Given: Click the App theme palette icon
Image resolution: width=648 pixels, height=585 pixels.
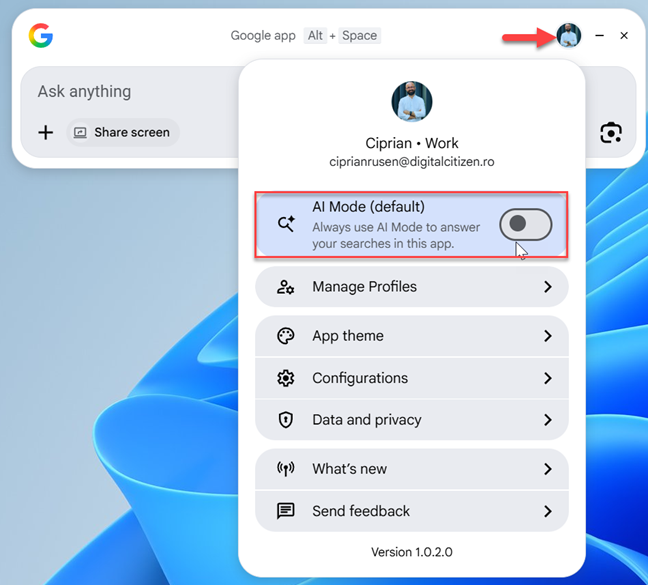Looking at the screenshot, I should [286, 336].
